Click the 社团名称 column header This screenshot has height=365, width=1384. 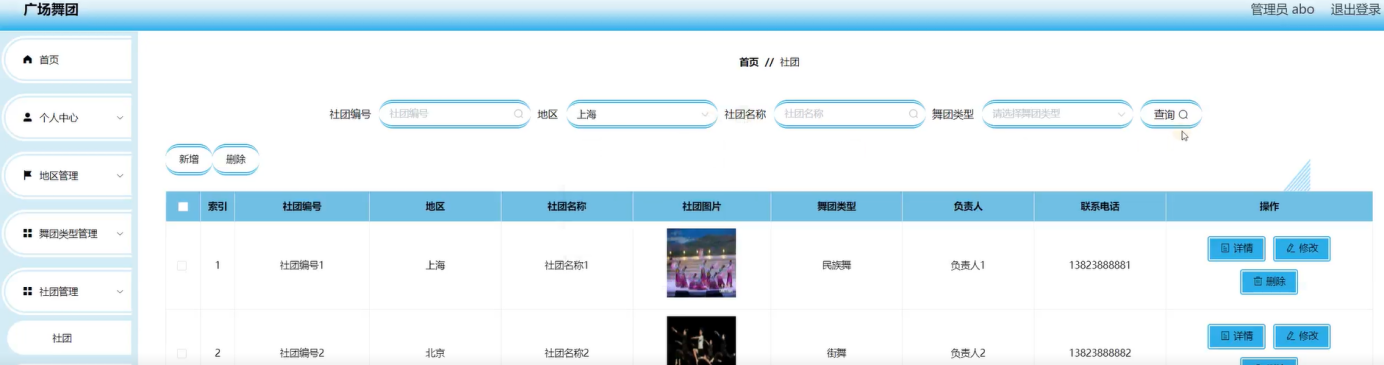[566, 207]
